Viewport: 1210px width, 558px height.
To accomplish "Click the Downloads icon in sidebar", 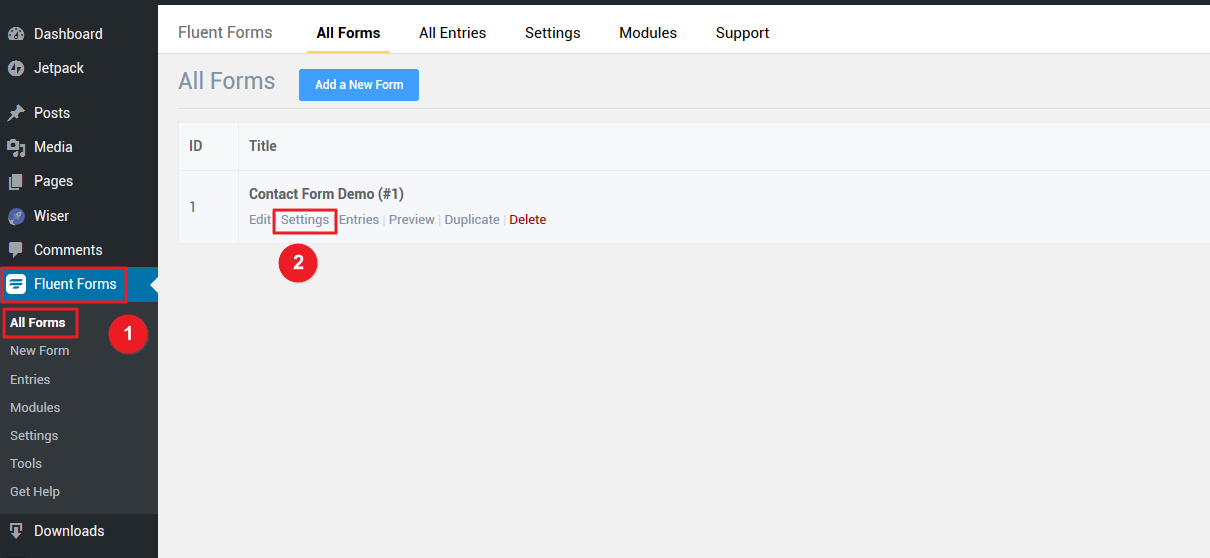I will tap(16, 531).
